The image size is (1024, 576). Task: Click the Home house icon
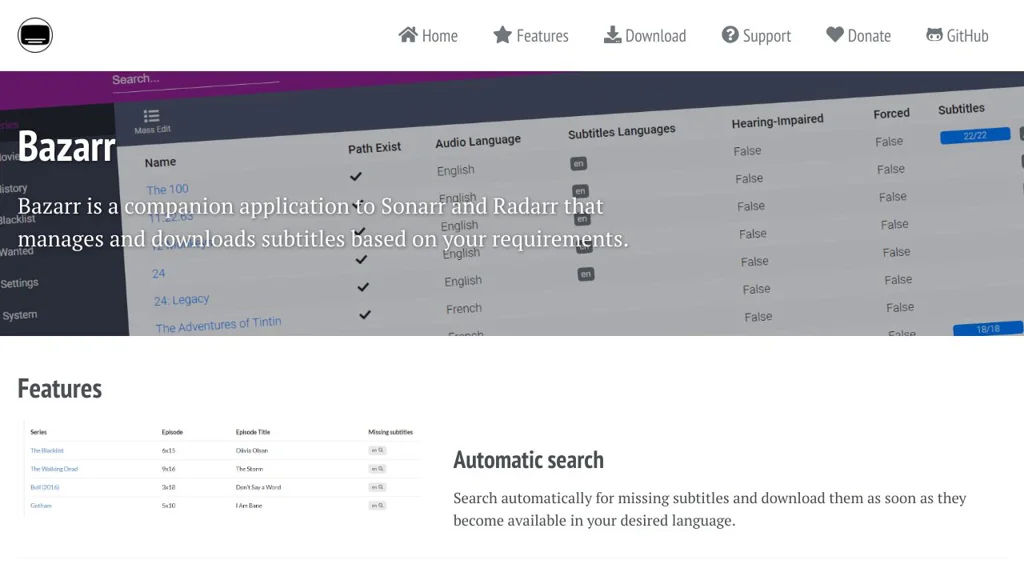pos(408,35)
